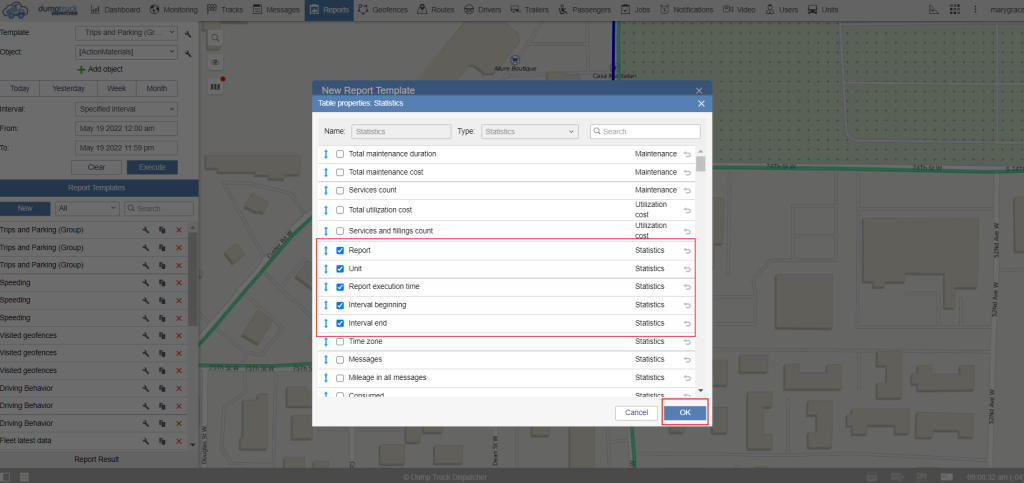Click the wrench icon next to Template

(x=188, y=33)
